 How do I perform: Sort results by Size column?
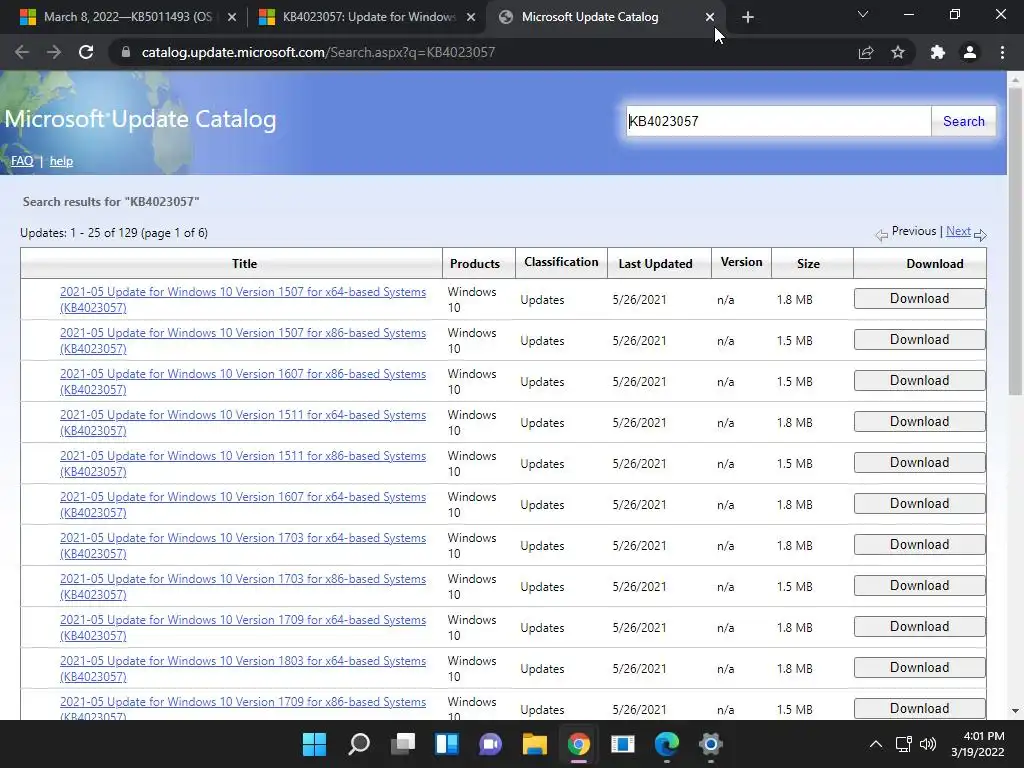[808, 263]
